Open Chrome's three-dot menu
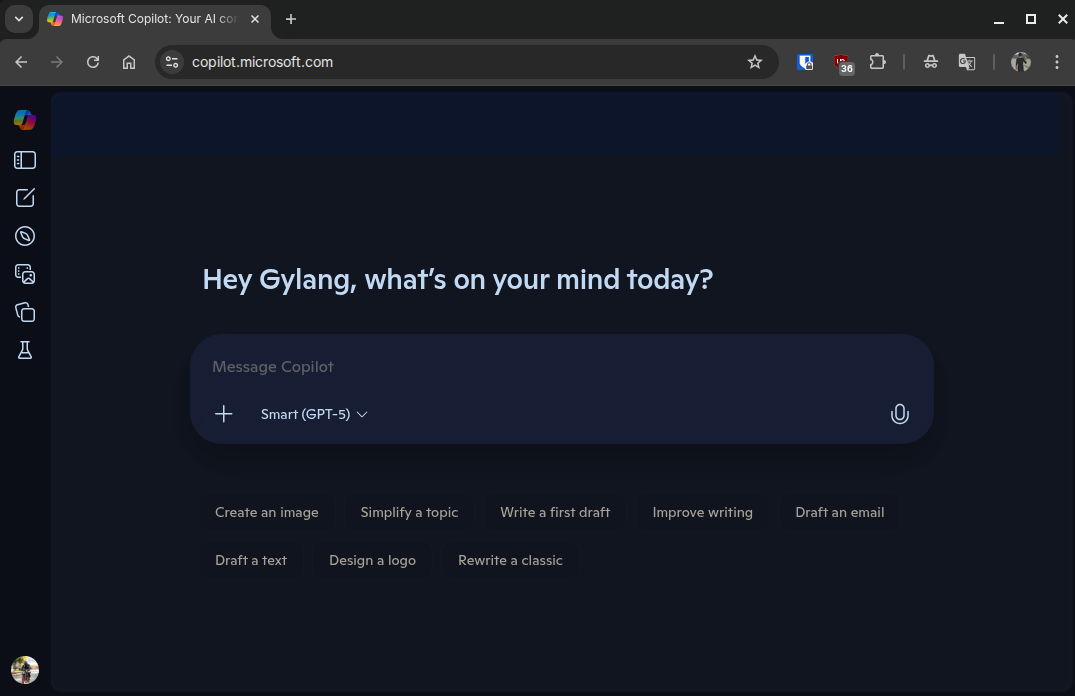Viewport: 1075px width, 696px height. [x=1057, y=62]
